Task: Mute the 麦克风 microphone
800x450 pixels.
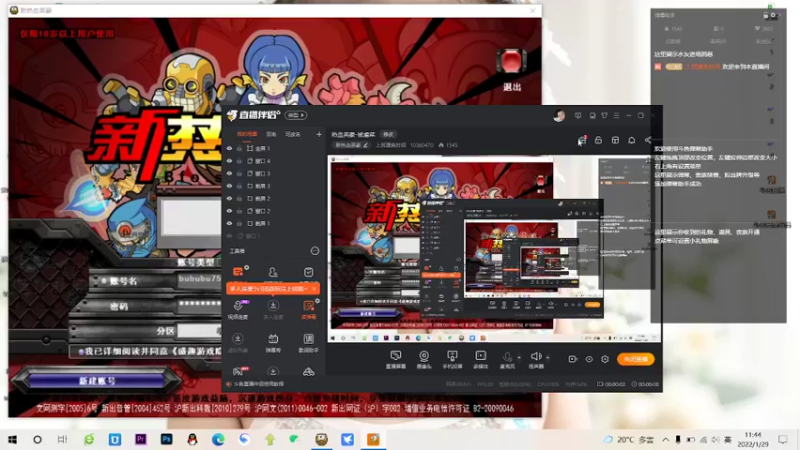Action: (507, 359)
